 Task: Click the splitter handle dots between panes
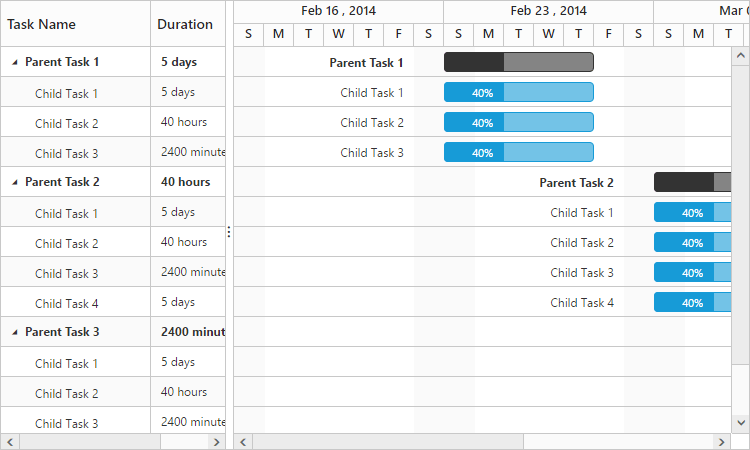pyautogui.click(x=229, y=232)
